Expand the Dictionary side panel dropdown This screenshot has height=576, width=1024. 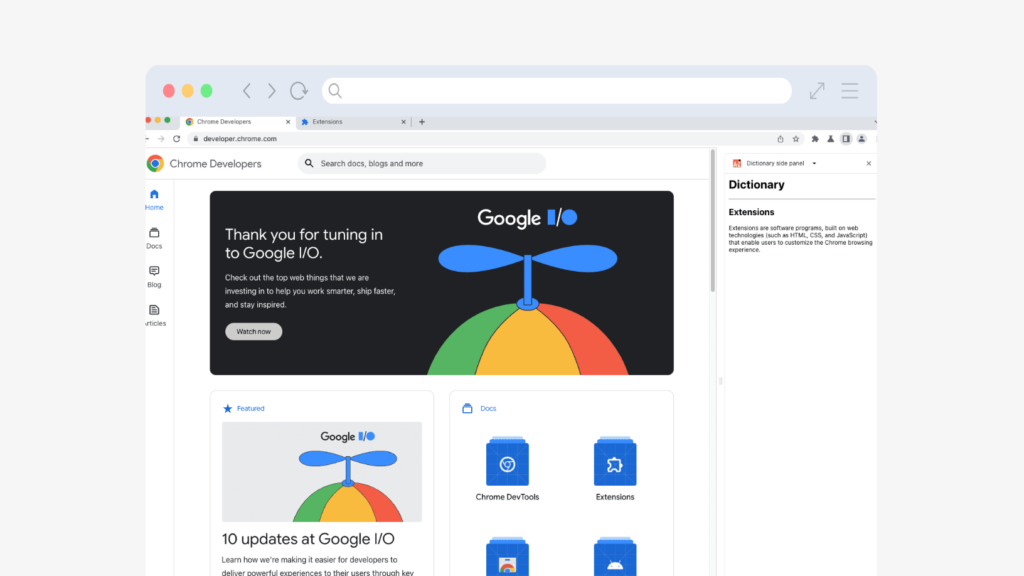[814, 163]
